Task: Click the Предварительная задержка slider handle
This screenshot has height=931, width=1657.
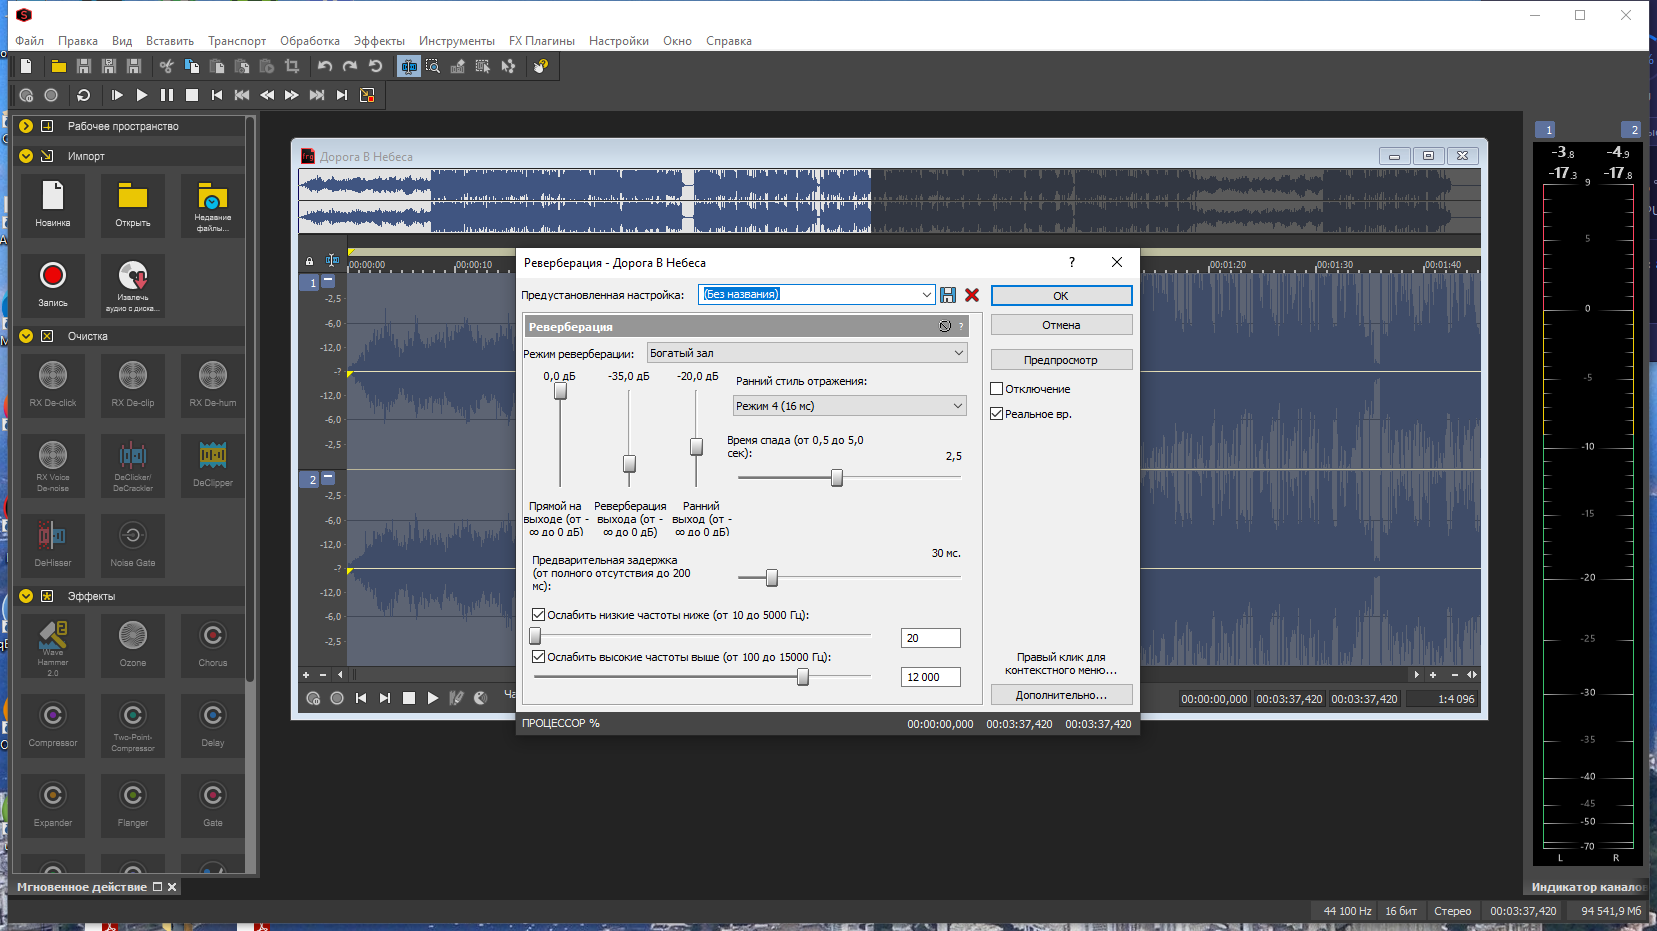Action: click(x=772, y=578)
